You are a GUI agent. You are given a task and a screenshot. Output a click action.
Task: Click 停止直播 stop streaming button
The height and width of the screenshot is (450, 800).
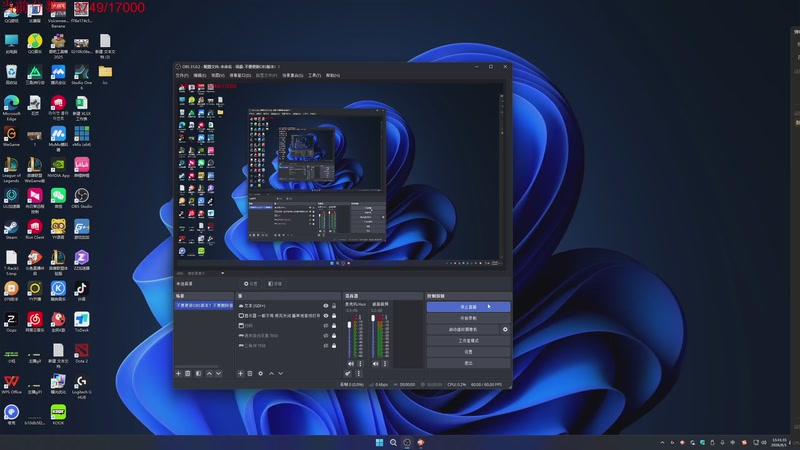click(x=468, y=307)
